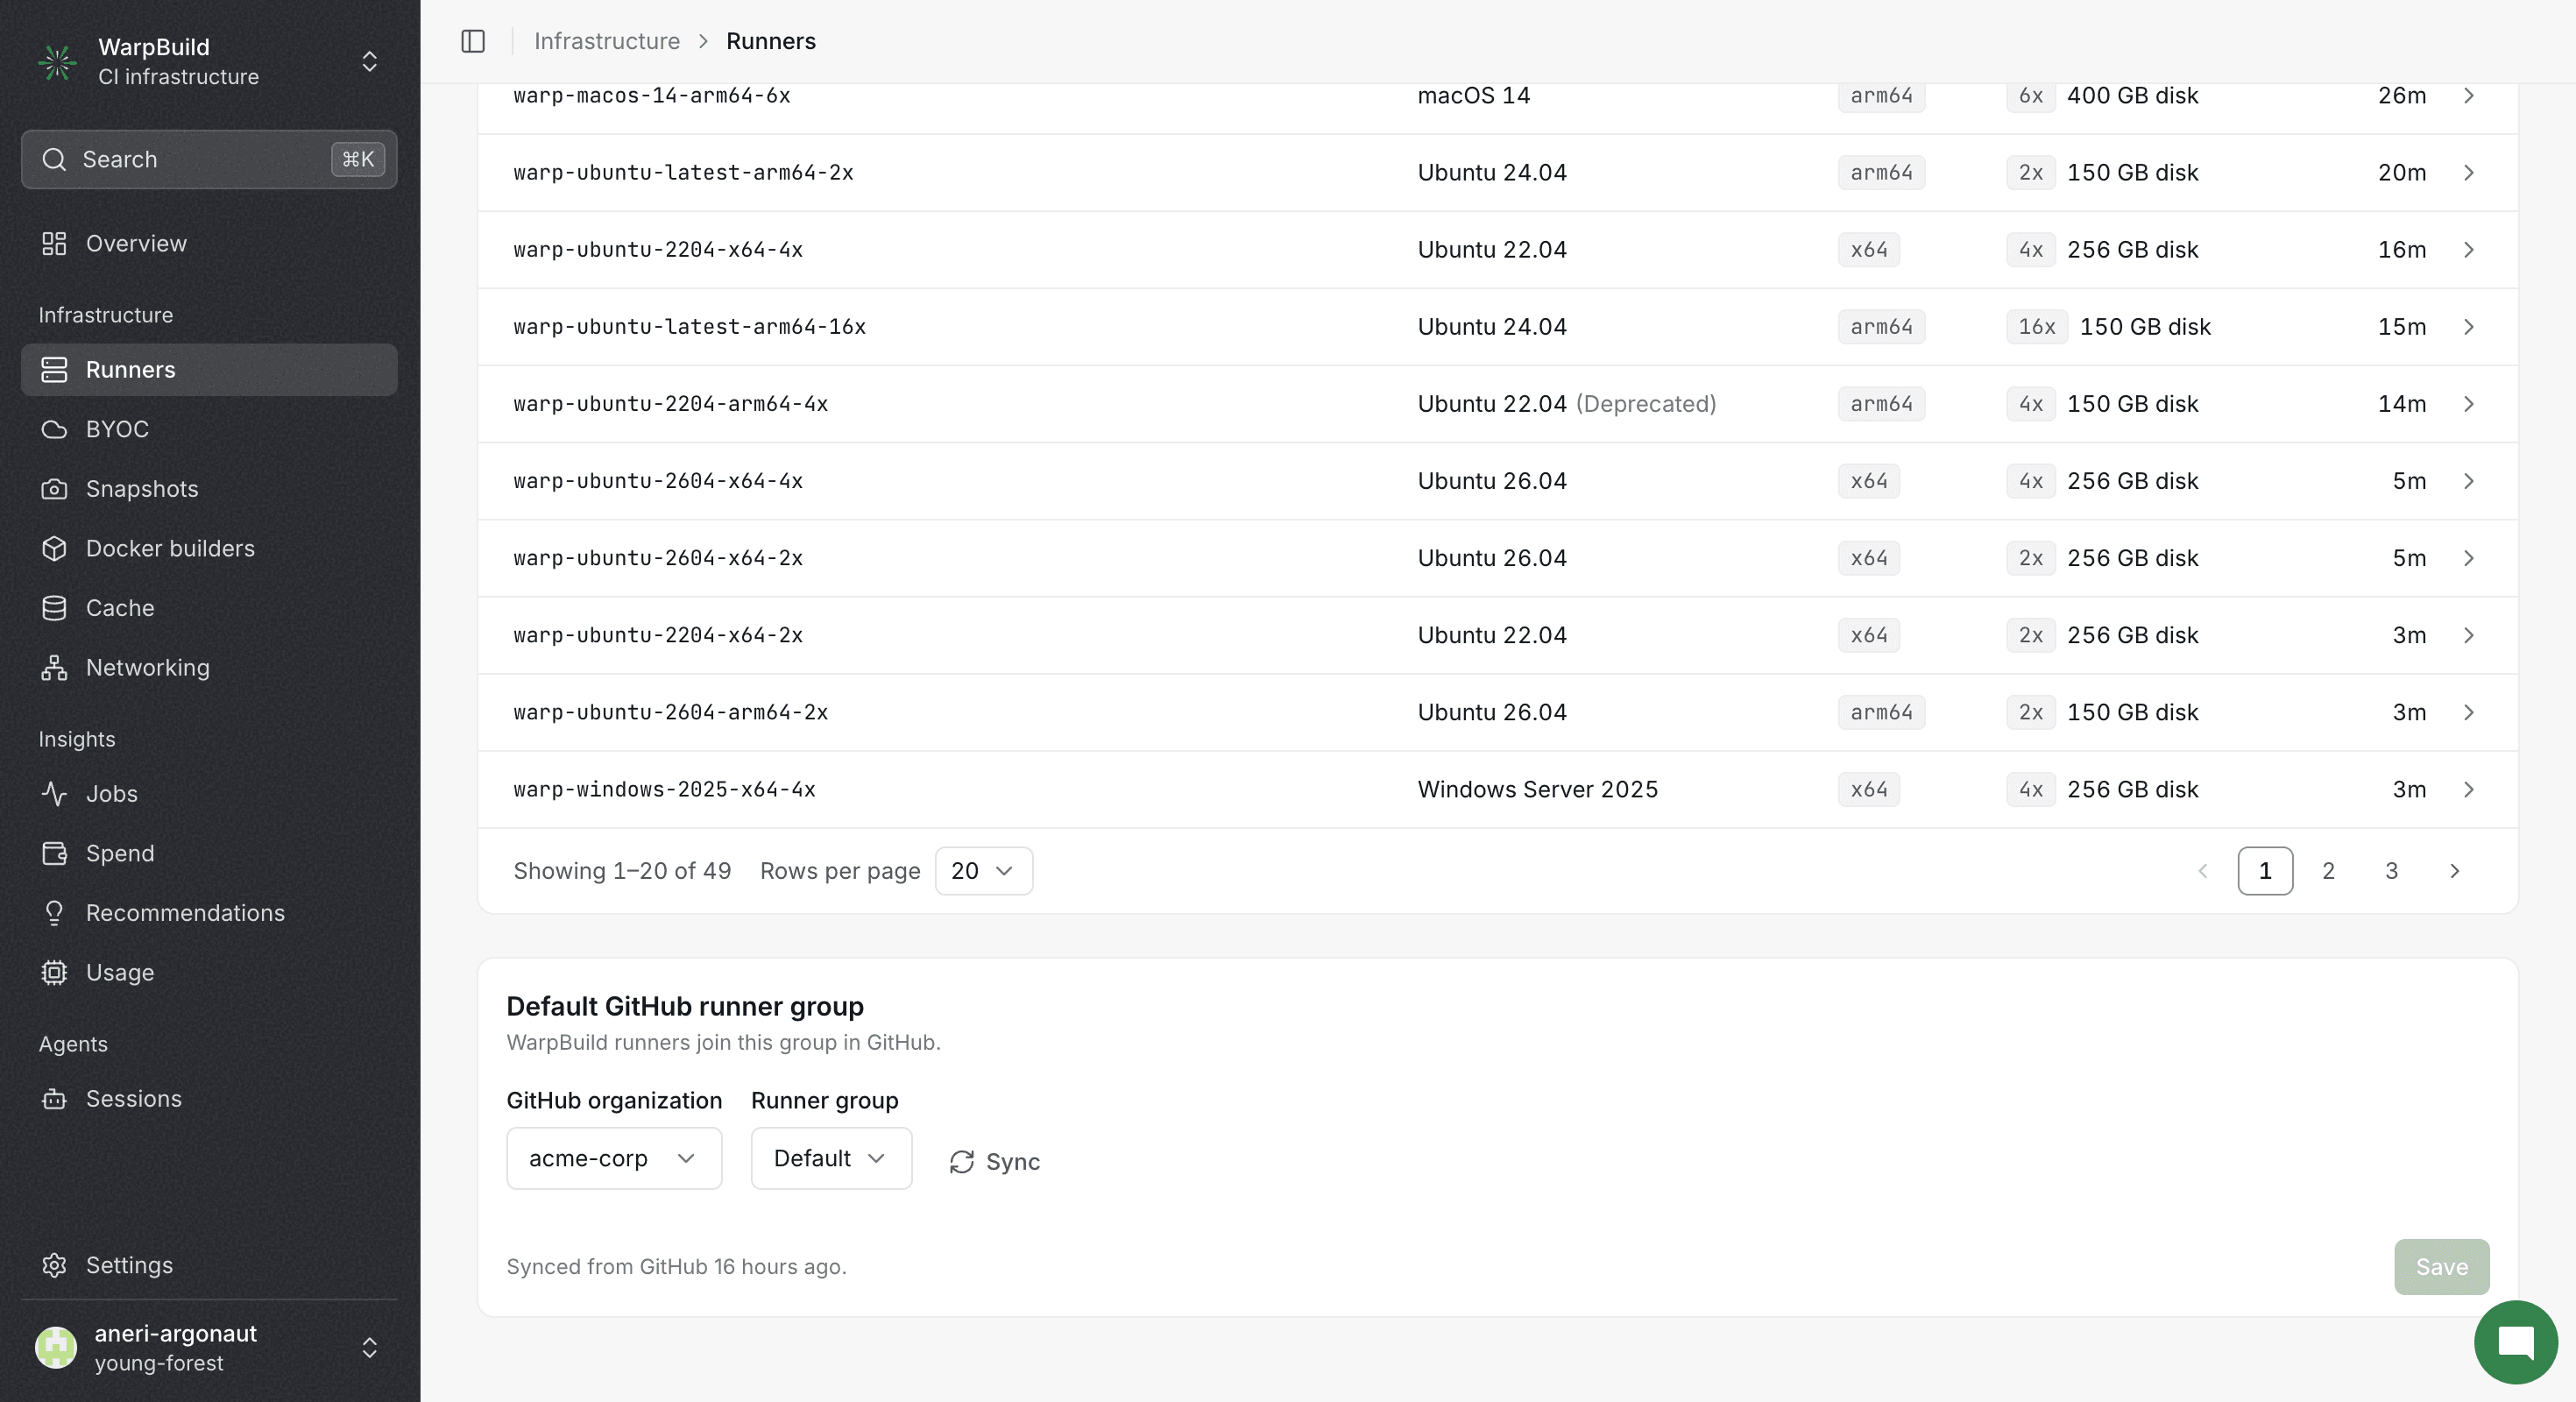
Task: Expand the warp-windows-2025-x64-4x row chevron
Action: (x=2469, y=790)
